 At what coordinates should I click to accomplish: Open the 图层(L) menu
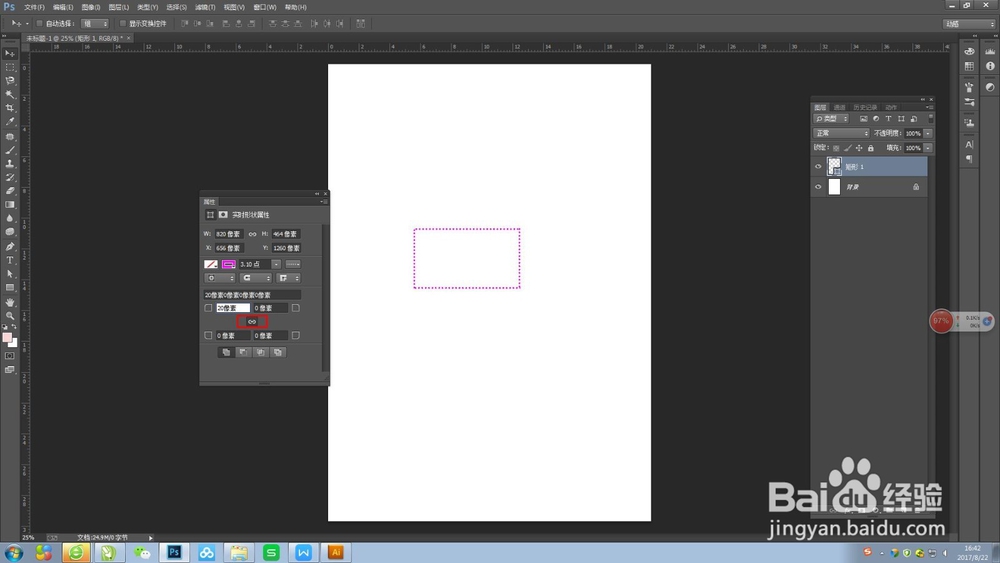click(119, 7)
